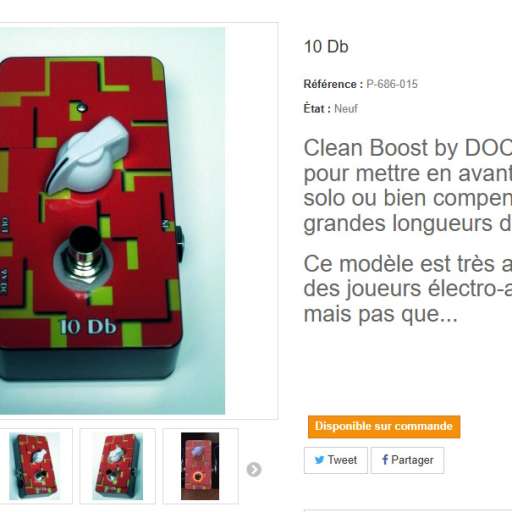This screenshot has width=512, height=512.
Task: Click the État Neuf condition text
Action: point(330,109)
